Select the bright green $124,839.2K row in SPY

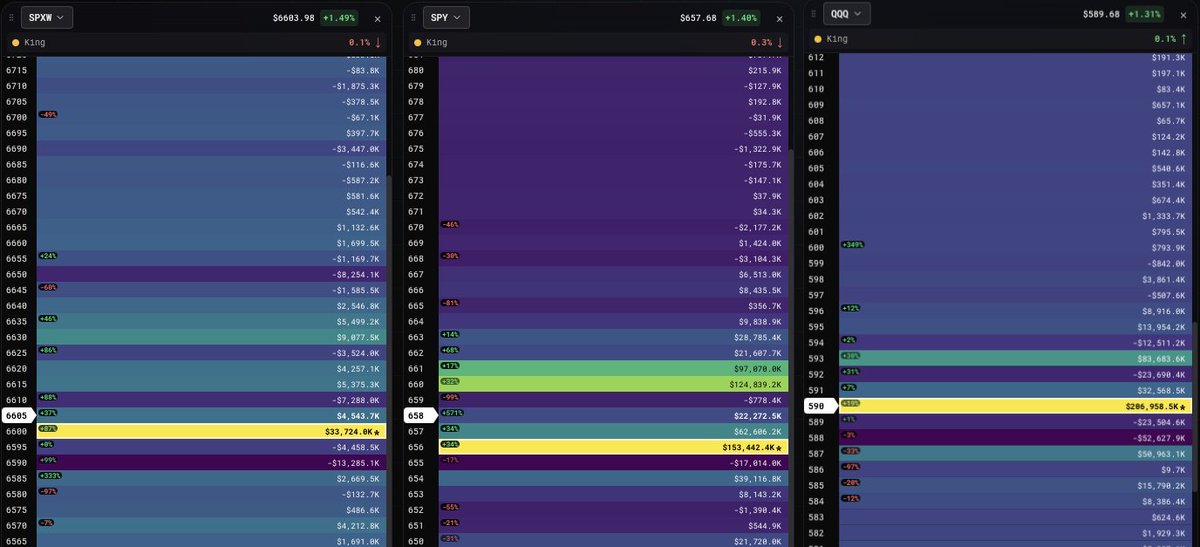point(614,384)
